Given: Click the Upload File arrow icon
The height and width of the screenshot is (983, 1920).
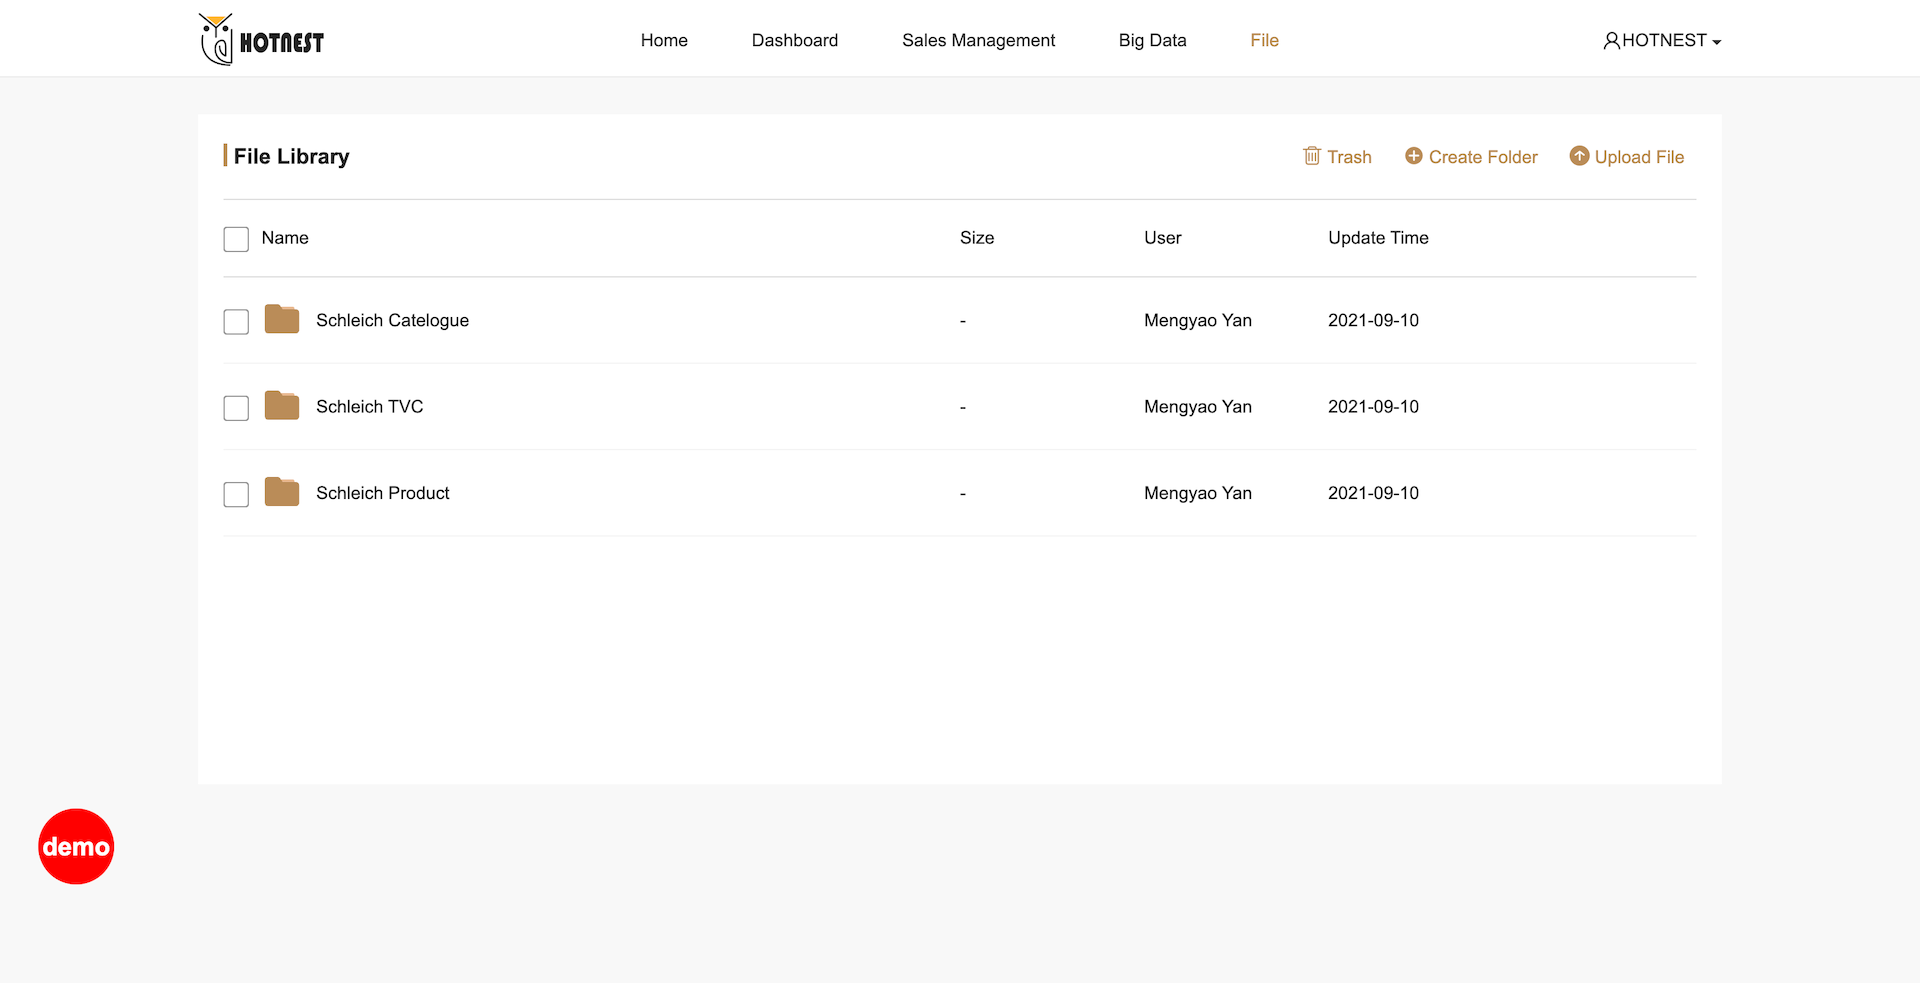Looking at the screenshot, I should click(1579, 156).
